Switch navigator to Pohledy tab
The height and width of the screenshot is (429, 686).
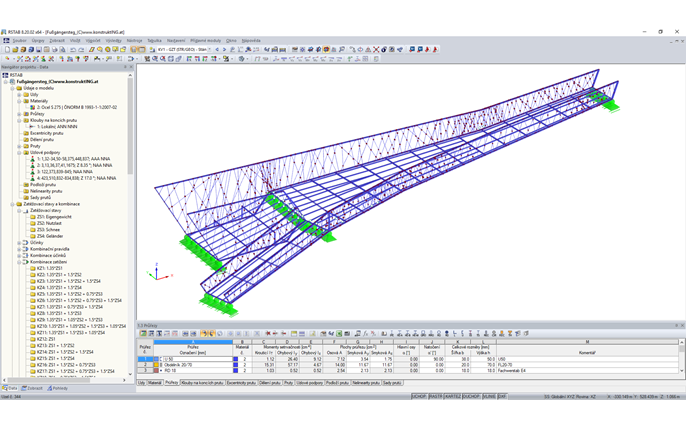(x=58, y=388)
